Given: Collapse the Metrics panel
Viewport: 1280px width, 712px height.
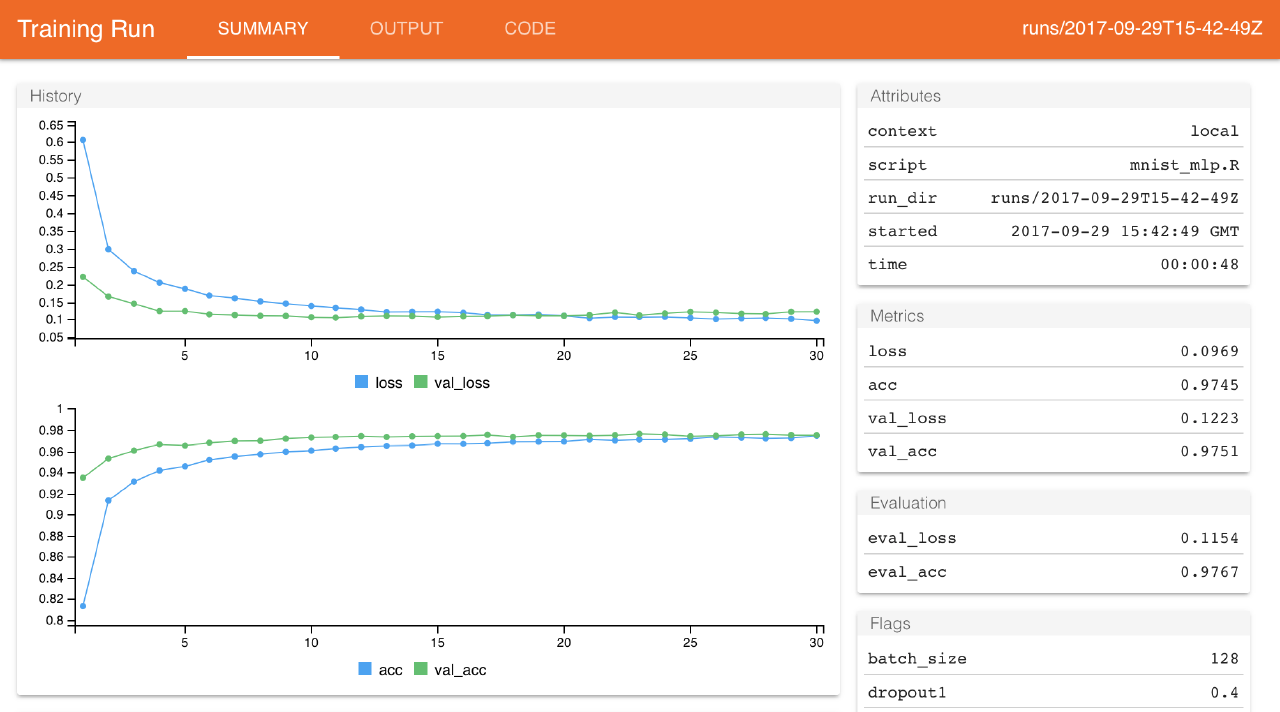Looking at the screenshot, I should 897,315.
